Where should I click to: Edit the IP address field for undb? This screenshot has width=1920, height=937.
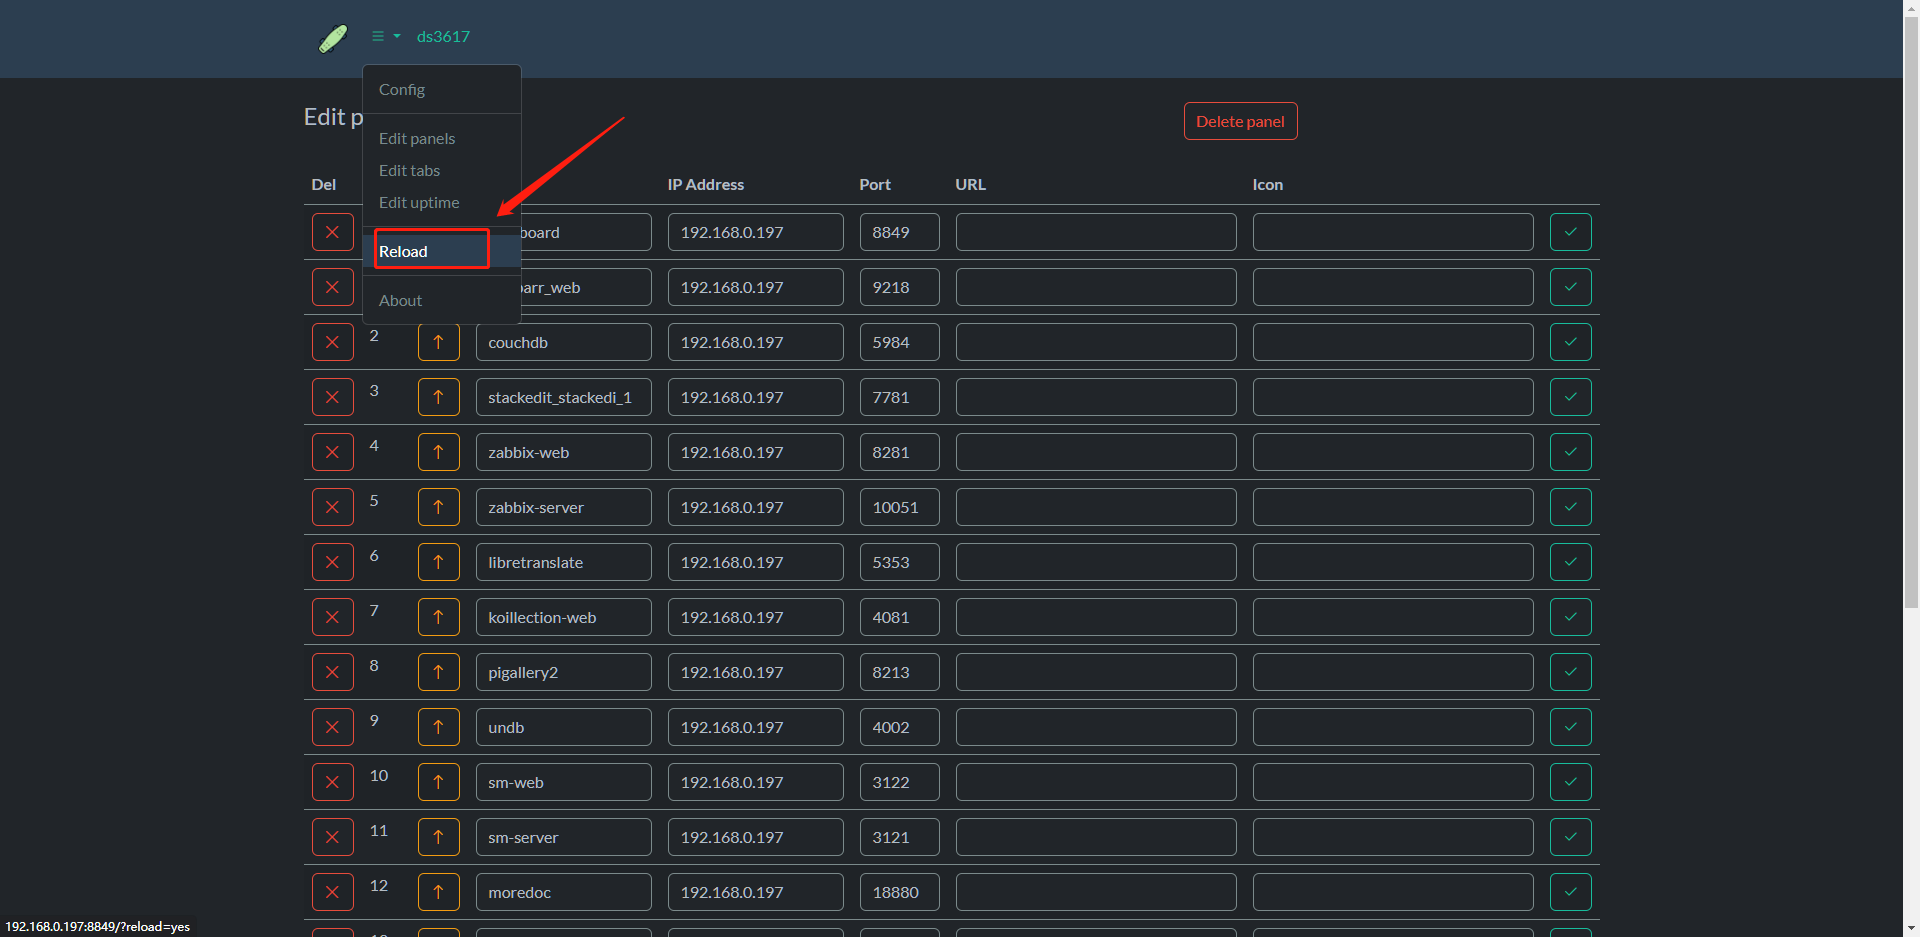tap(756, 727)
